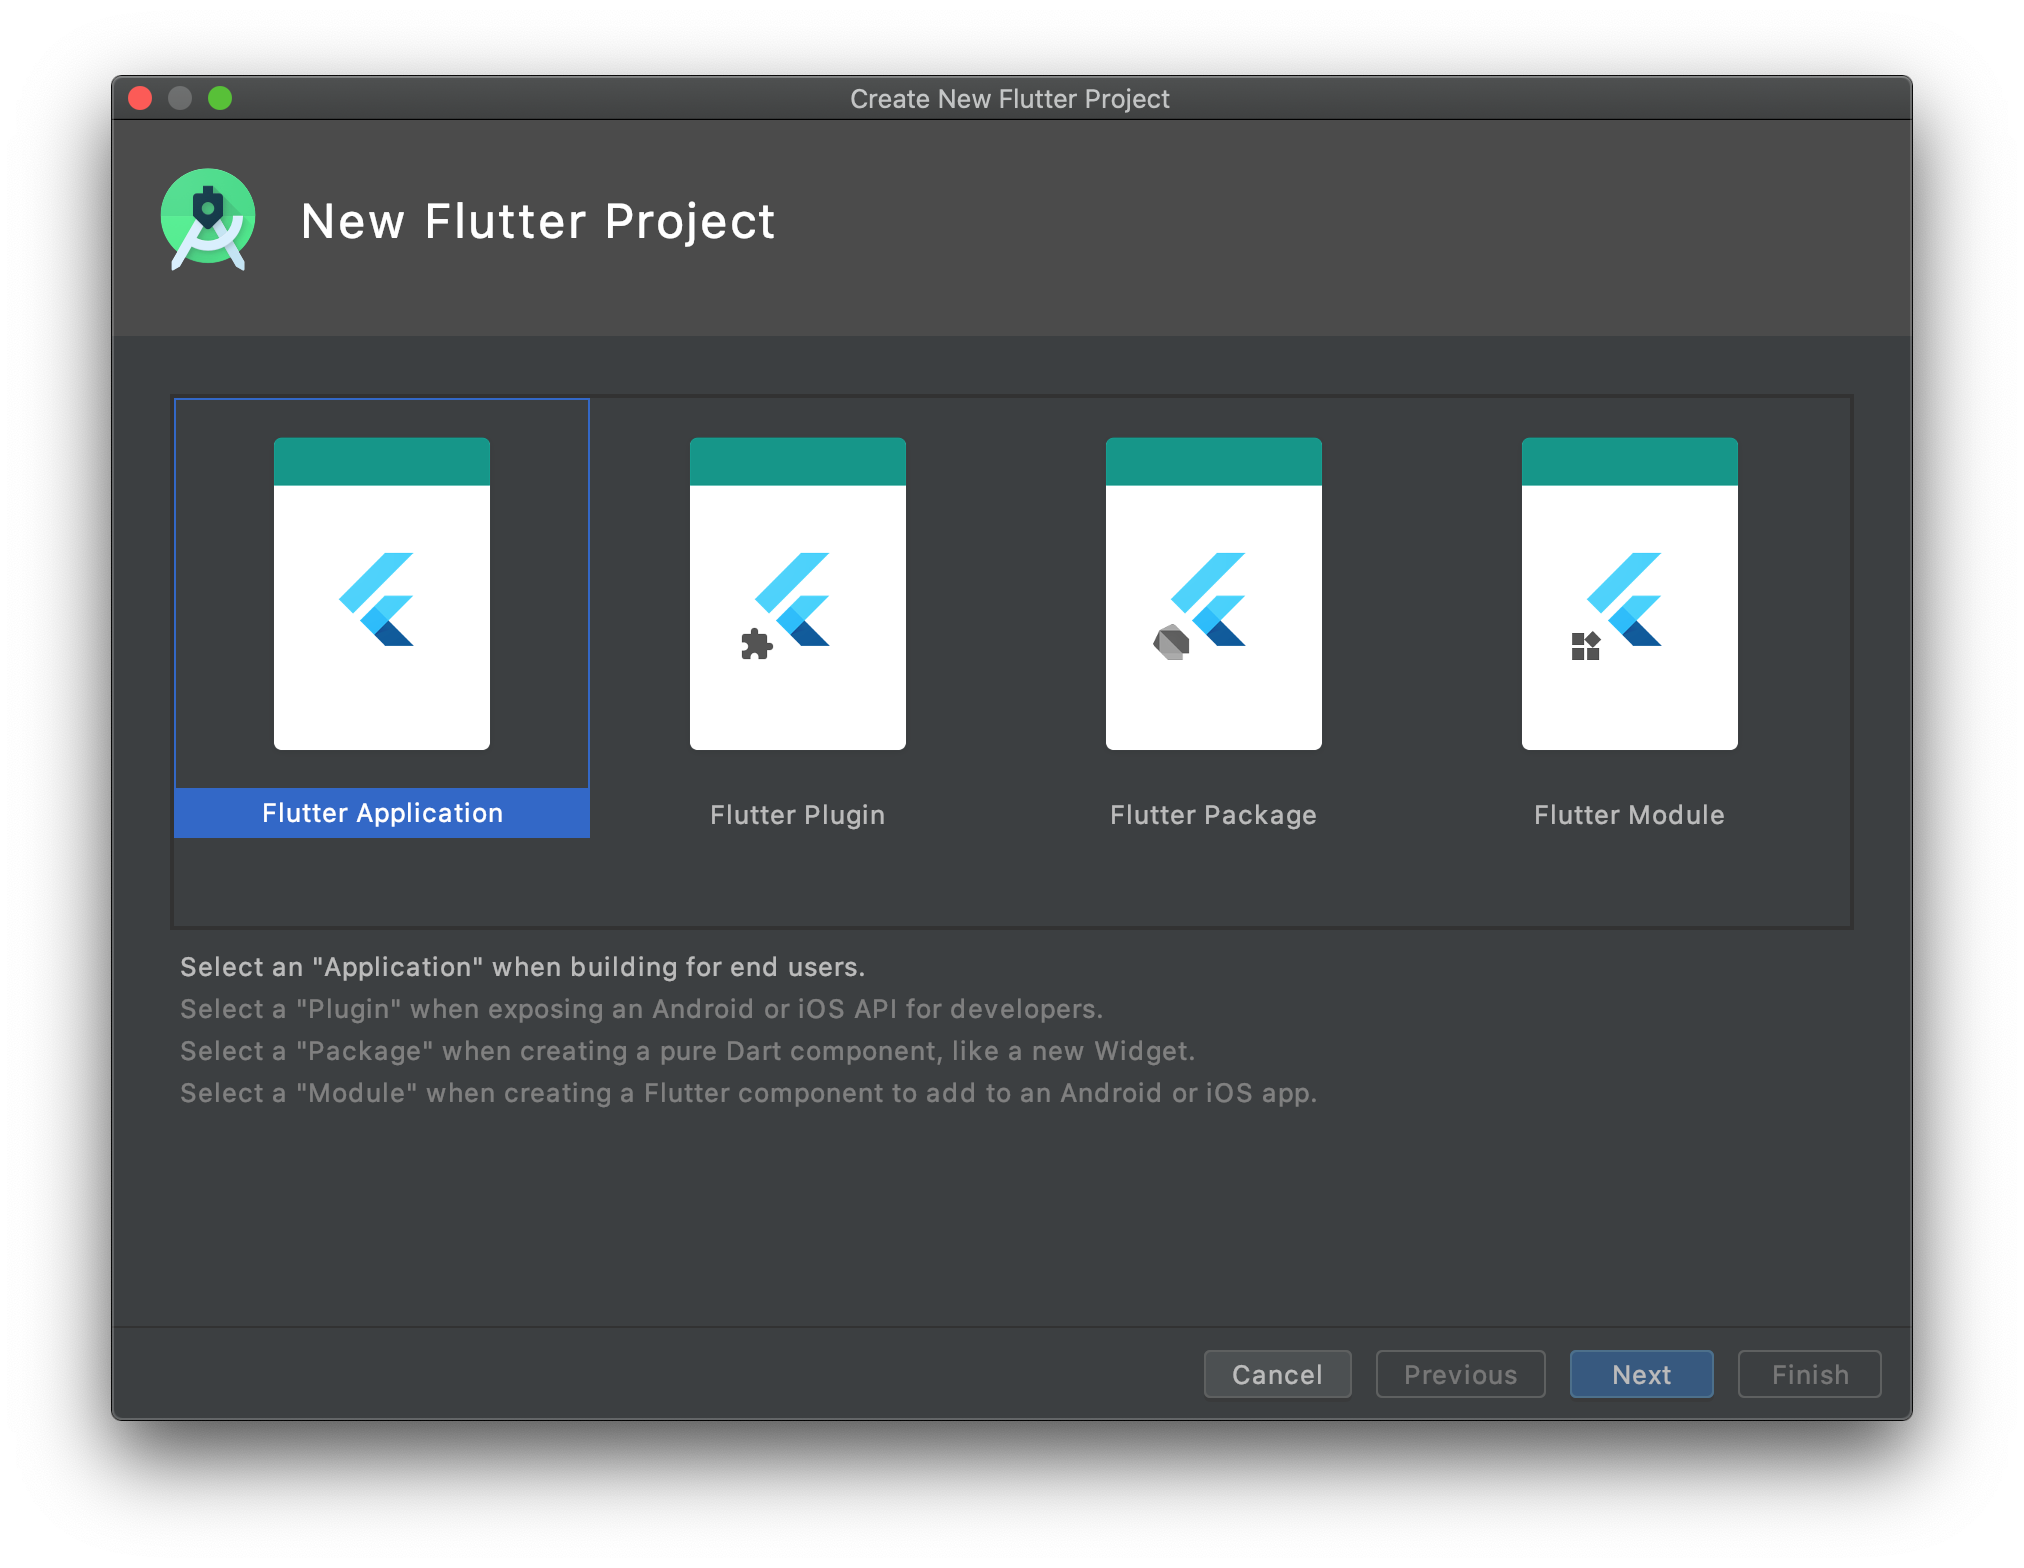2024x1568 pixels.
Task: Click the Flutter Application label
Action: click(x=382, y=813)
